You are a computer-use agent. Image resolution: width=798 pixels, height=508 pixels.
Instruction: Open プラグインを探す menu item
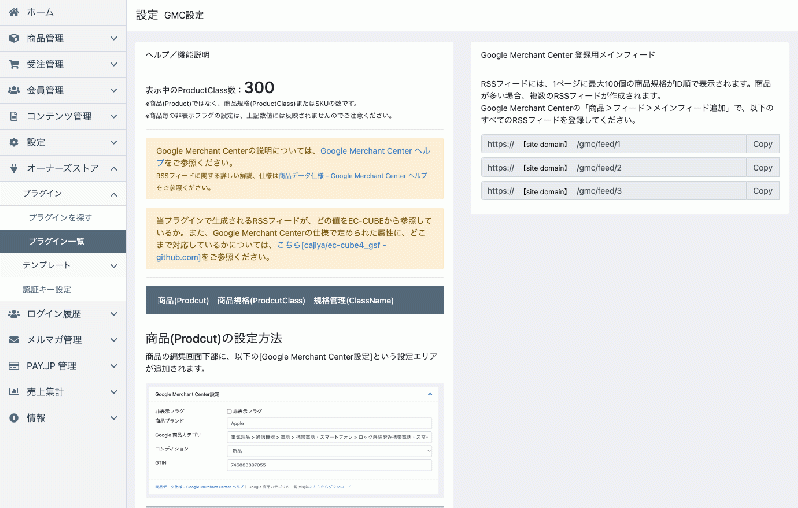pos(63,218)
